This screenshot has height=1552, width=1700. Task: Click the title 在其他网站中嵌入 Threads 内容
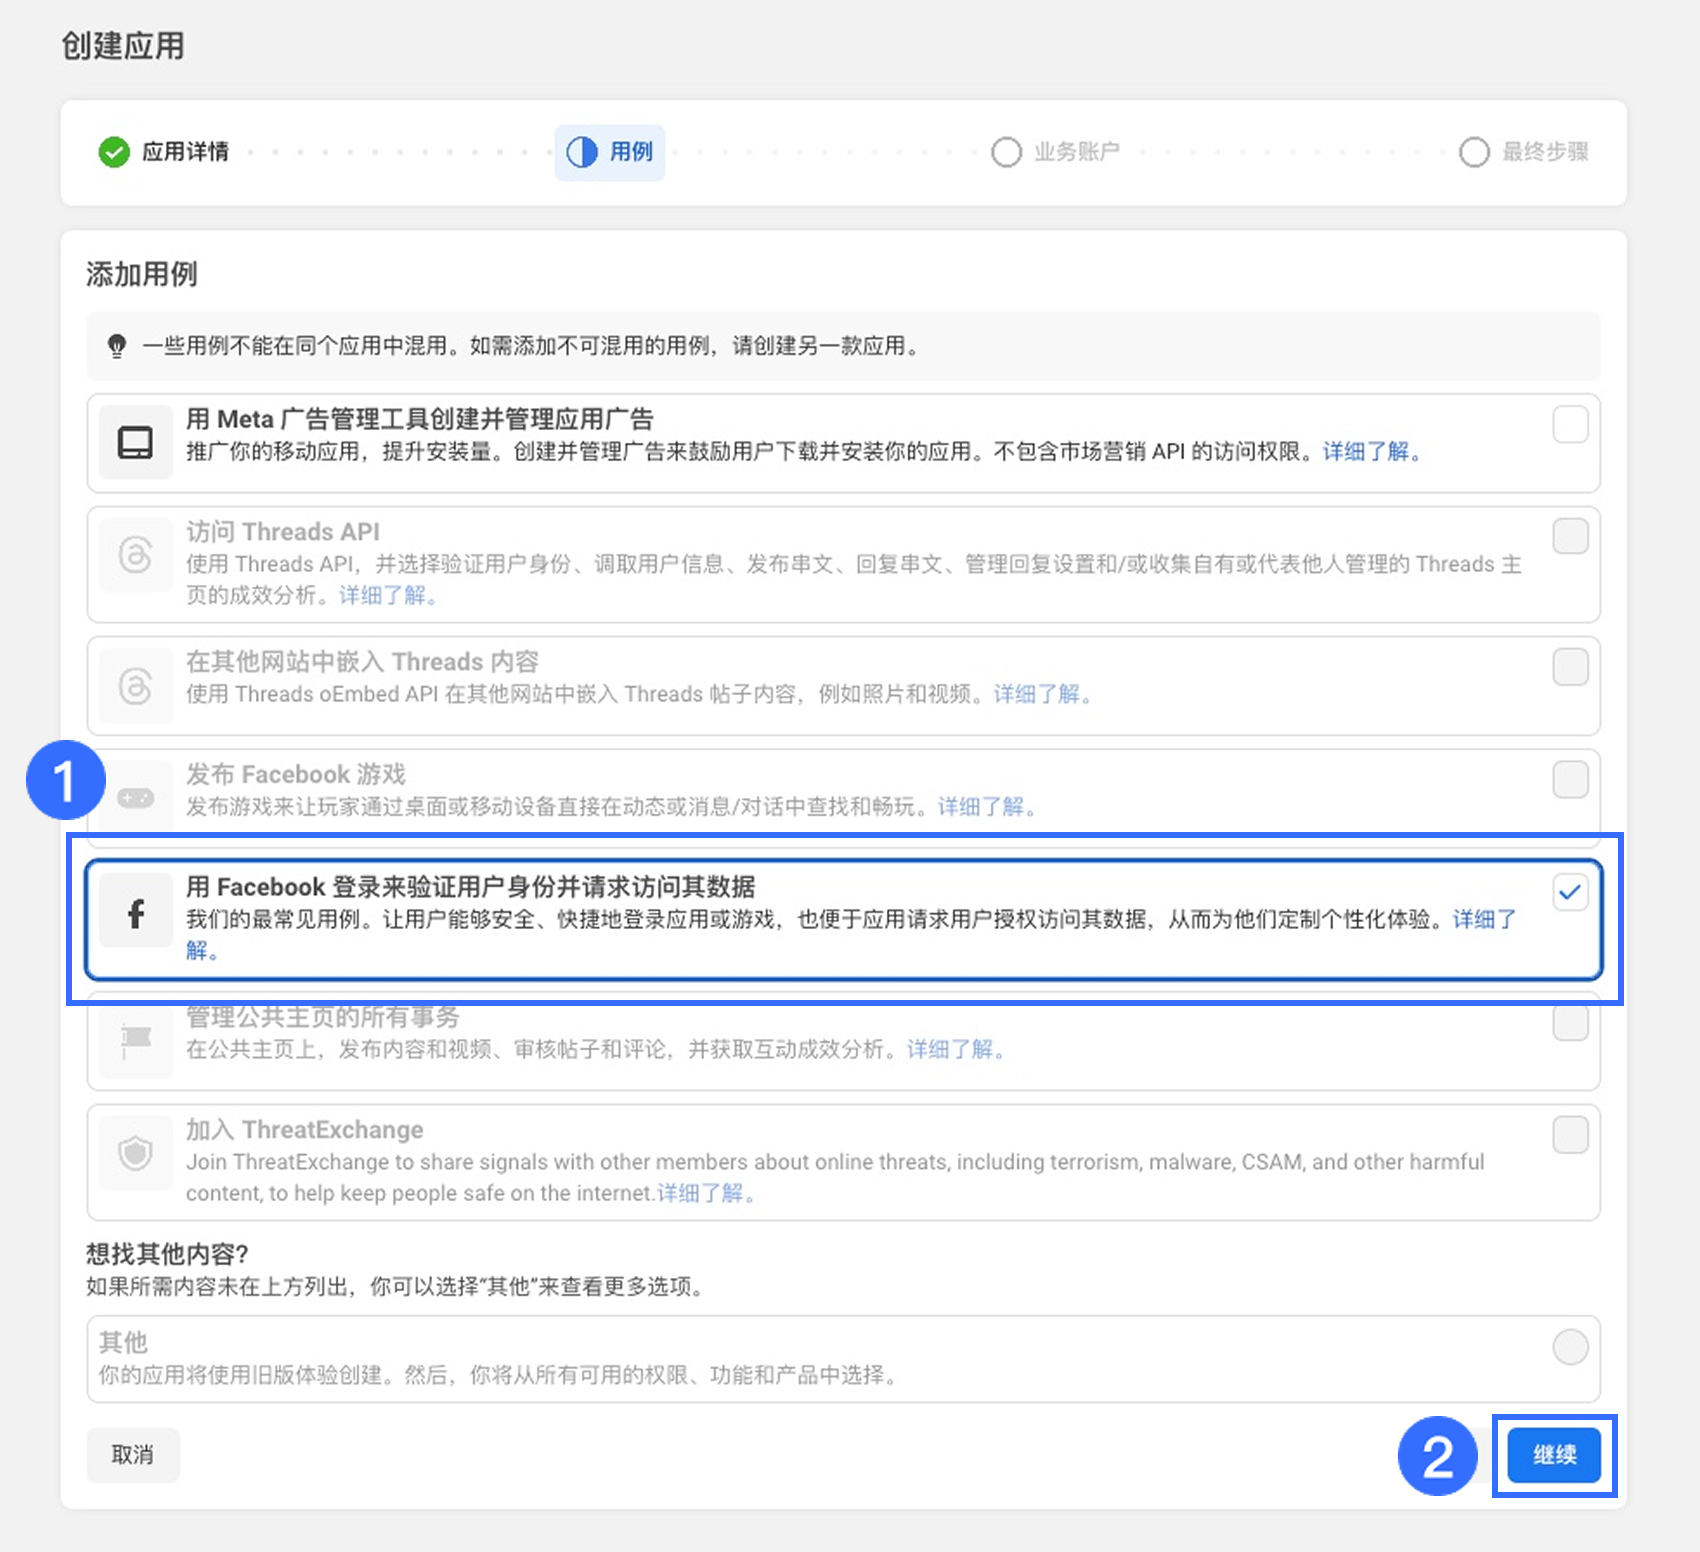pyautogui.click(x=362, y=661)
